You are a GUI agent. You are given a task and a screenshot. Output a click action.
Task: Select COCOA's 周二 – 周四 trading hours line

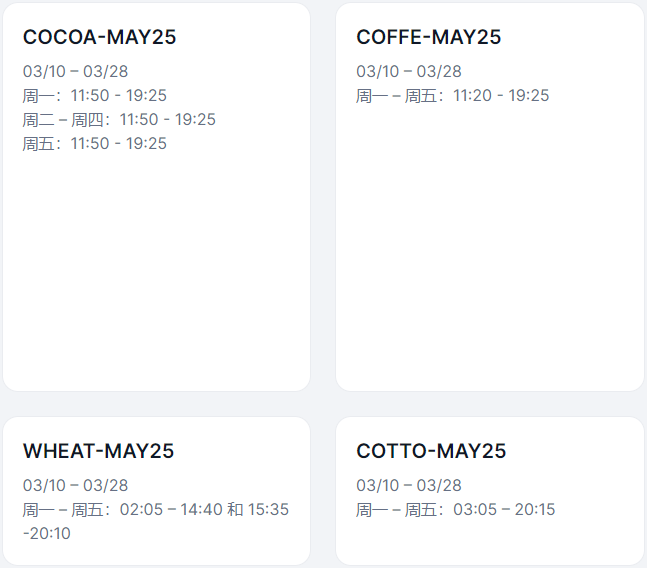119,120
